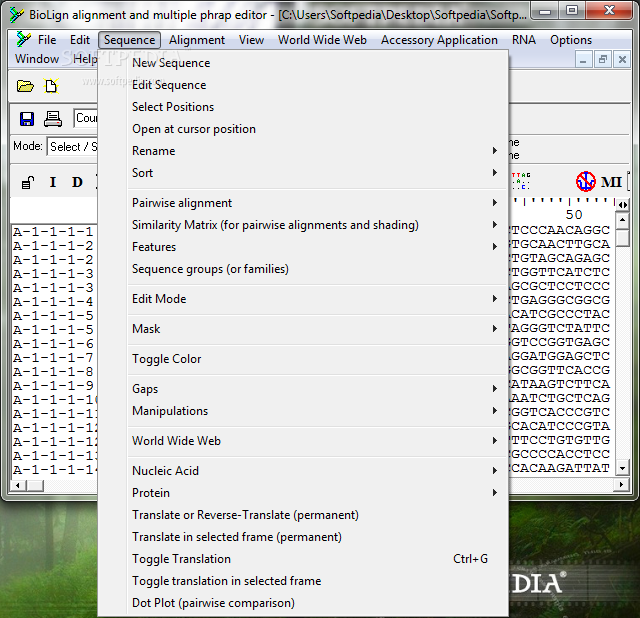Click horizontal scrollbar left arrow
Image resolution: width=640 pixels, height=618 pixels.
(18, 485)
